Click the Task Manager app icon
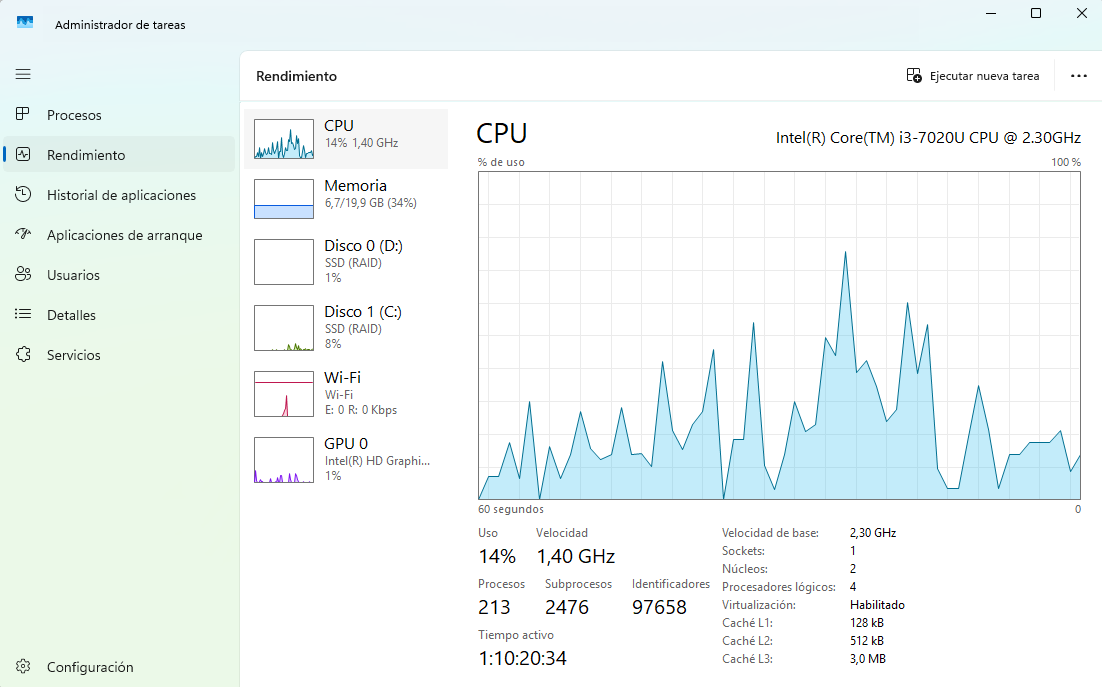The width and height of the screenshot is (1102, 687). pos(25,23)
